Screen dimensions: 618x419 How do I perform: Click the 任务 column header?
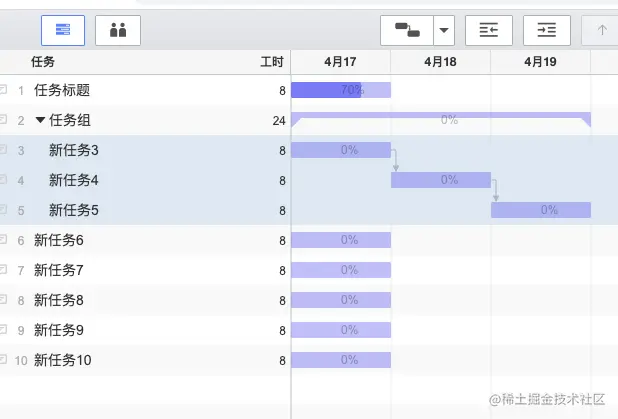tap(43, 61)
